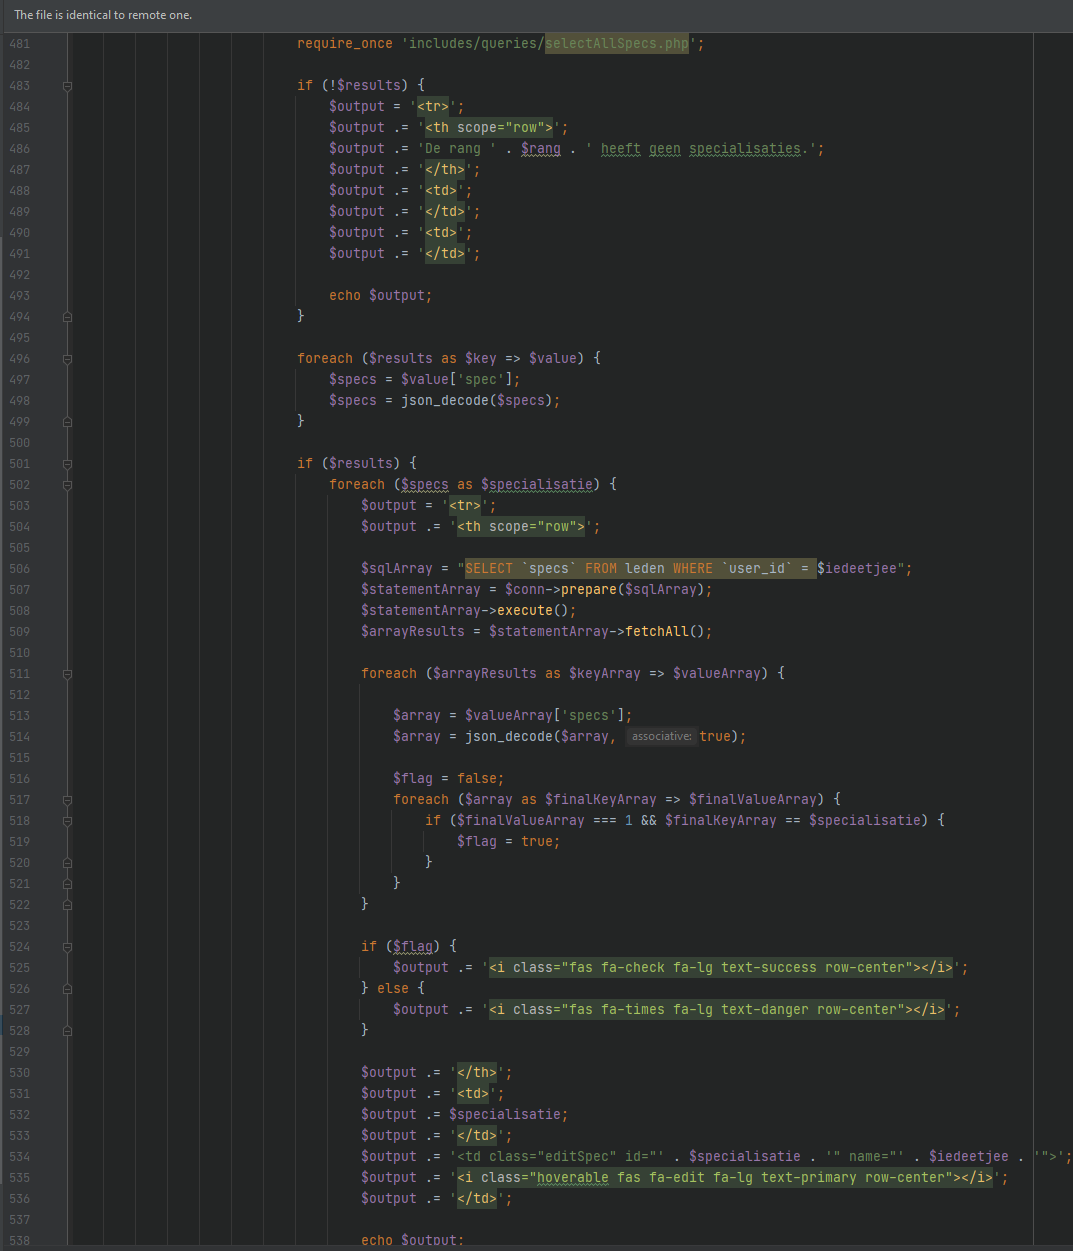Click the selectAllSpecs.php filename in require_once
The height and width of the screenshot is (1251, 1073).
coord(616,44)
